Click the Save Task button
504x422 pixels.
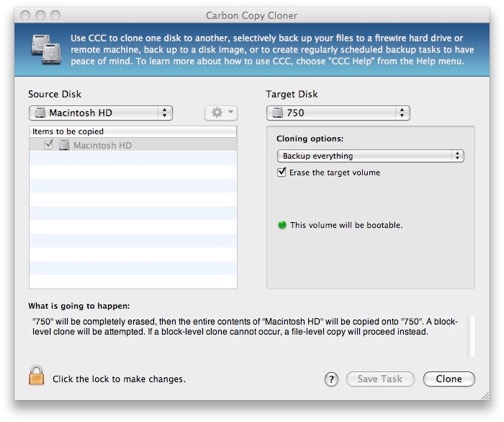[x=380, y=379]
